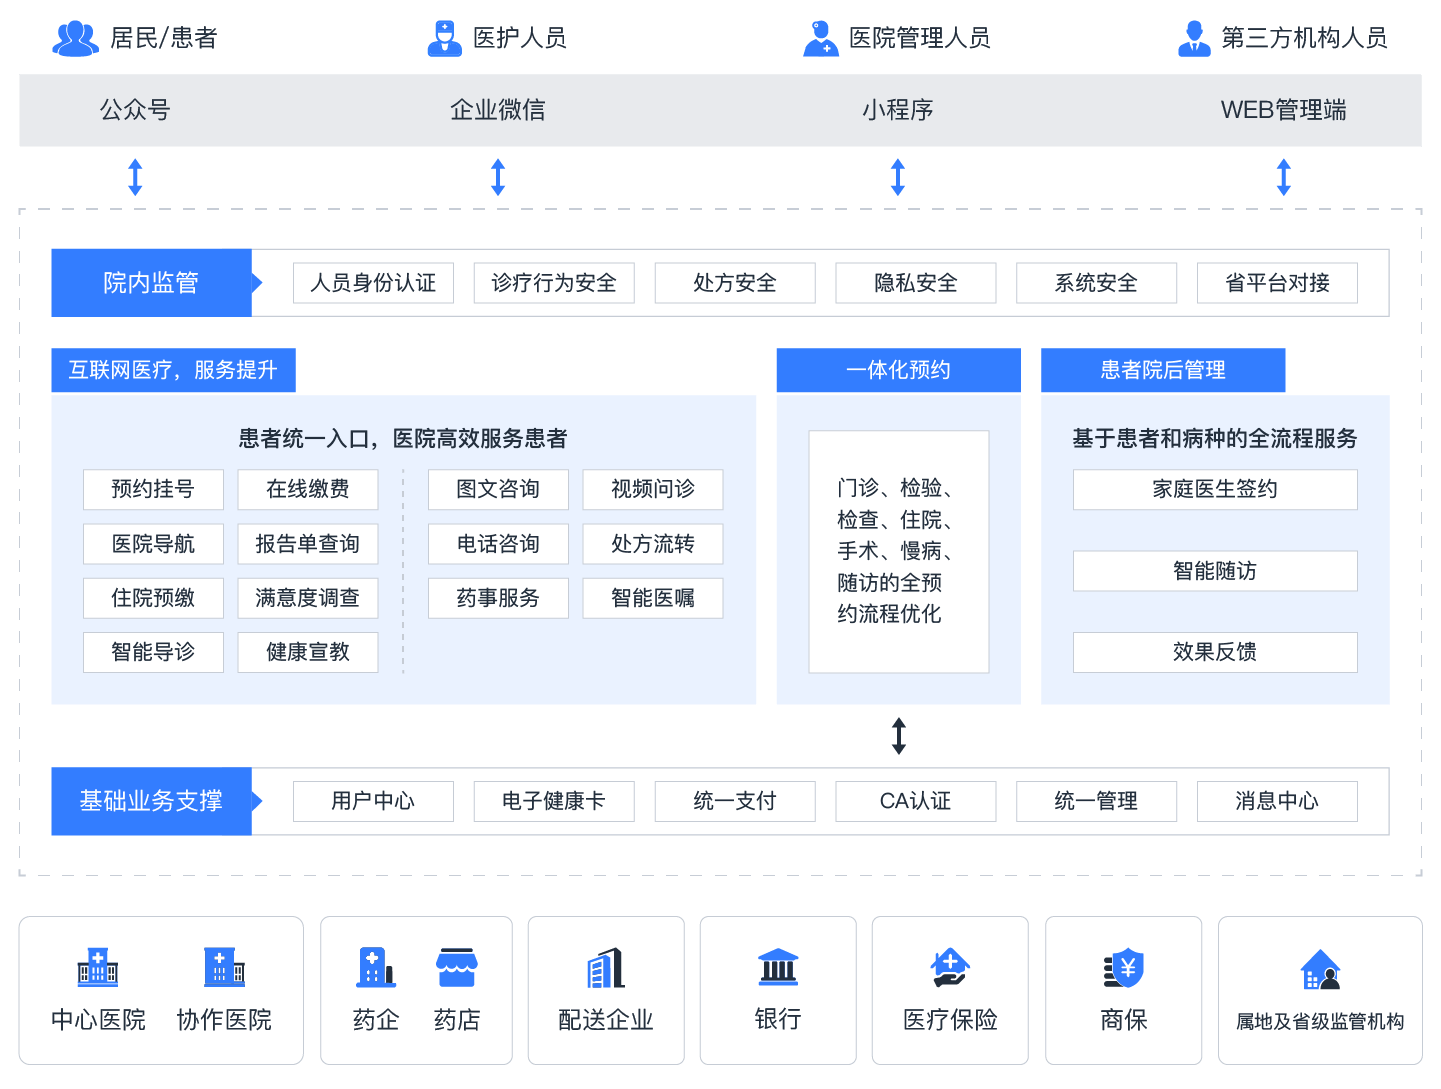Click the 中心医院 hospital icon
Screen dimensions: 1441x1089
tap(96, 967)
